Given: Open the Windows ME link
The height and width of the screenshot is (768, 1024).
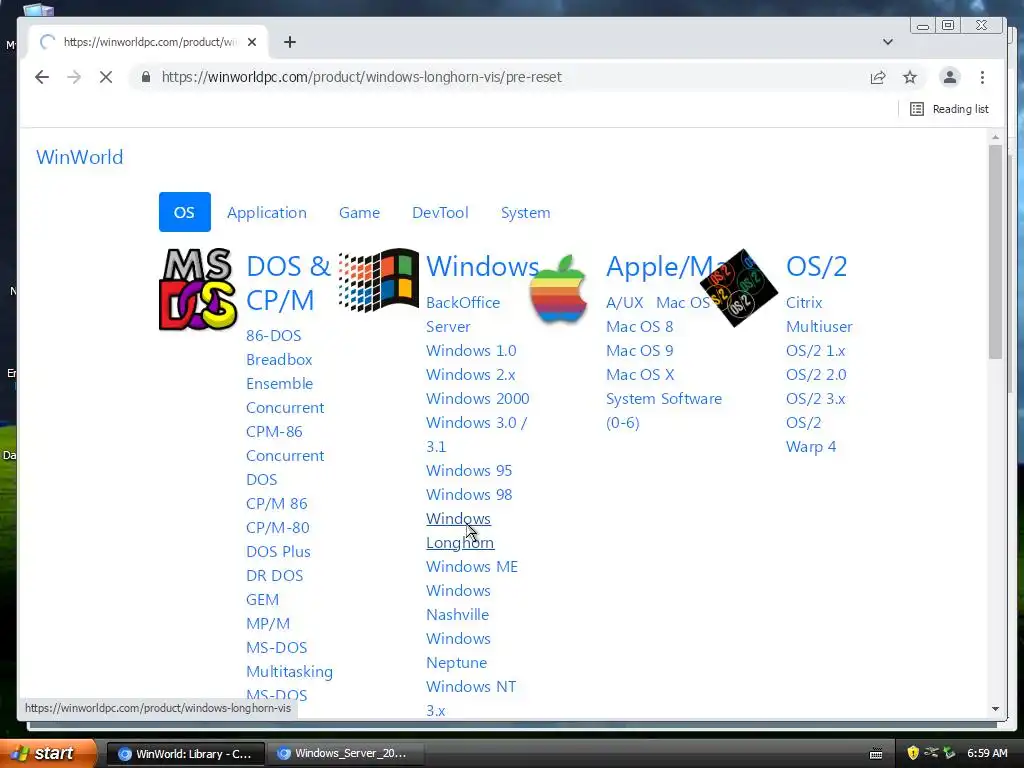Looking at the screenshot, I should (472, 567).
